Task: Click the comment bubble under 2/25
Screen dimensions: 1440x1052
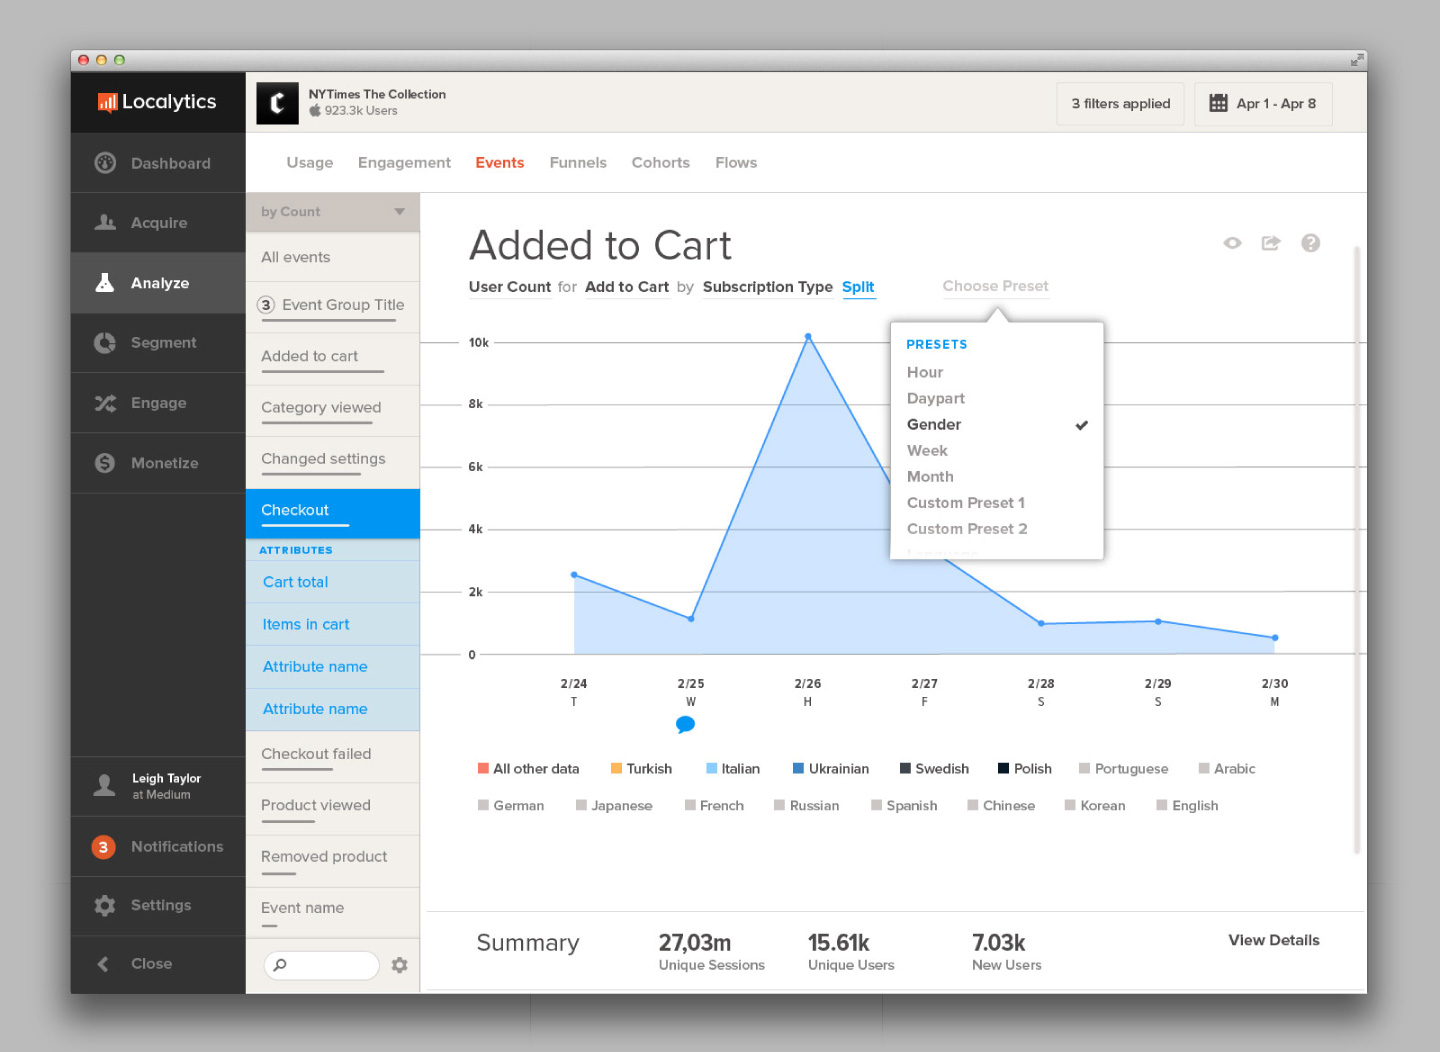Action: [685, 725]
